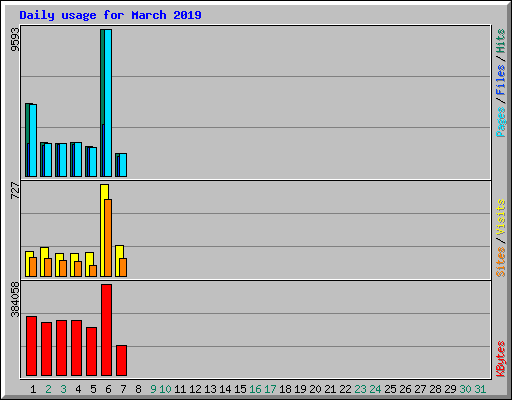Click day 28 on the x-axis

[x=435, y=389]
